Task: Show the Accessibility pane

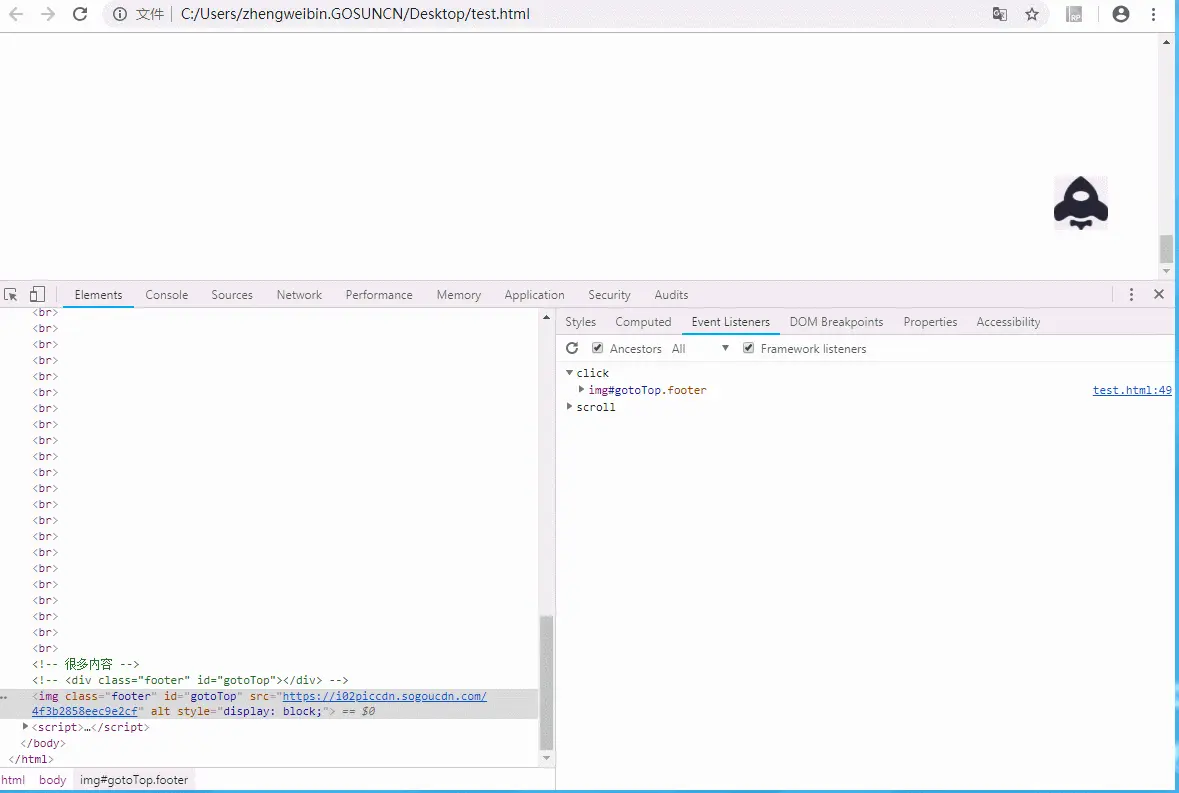Action: [1008, 322]
